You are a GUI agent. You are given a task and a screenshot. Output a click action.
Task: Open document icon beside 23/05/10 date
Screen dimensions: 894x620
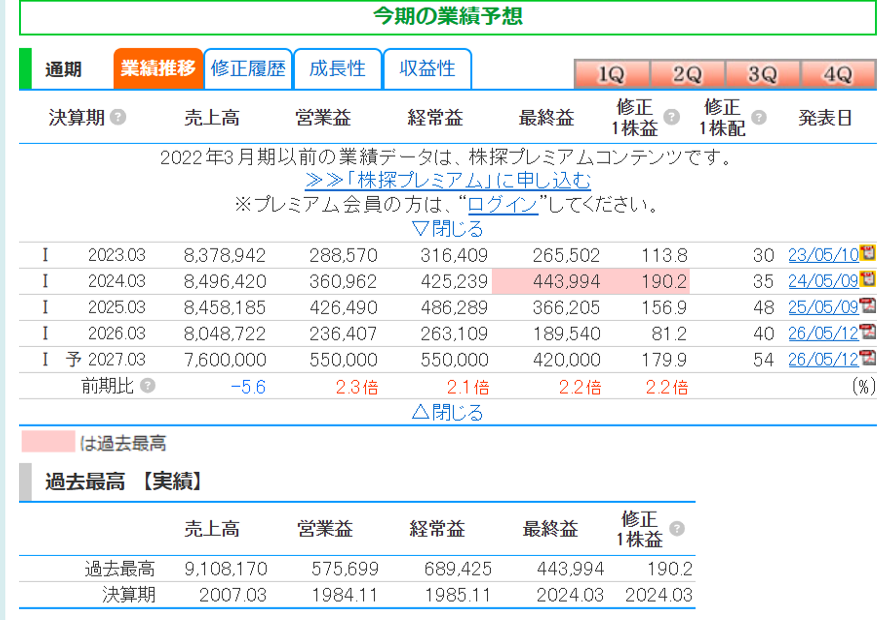coord(867,253)
